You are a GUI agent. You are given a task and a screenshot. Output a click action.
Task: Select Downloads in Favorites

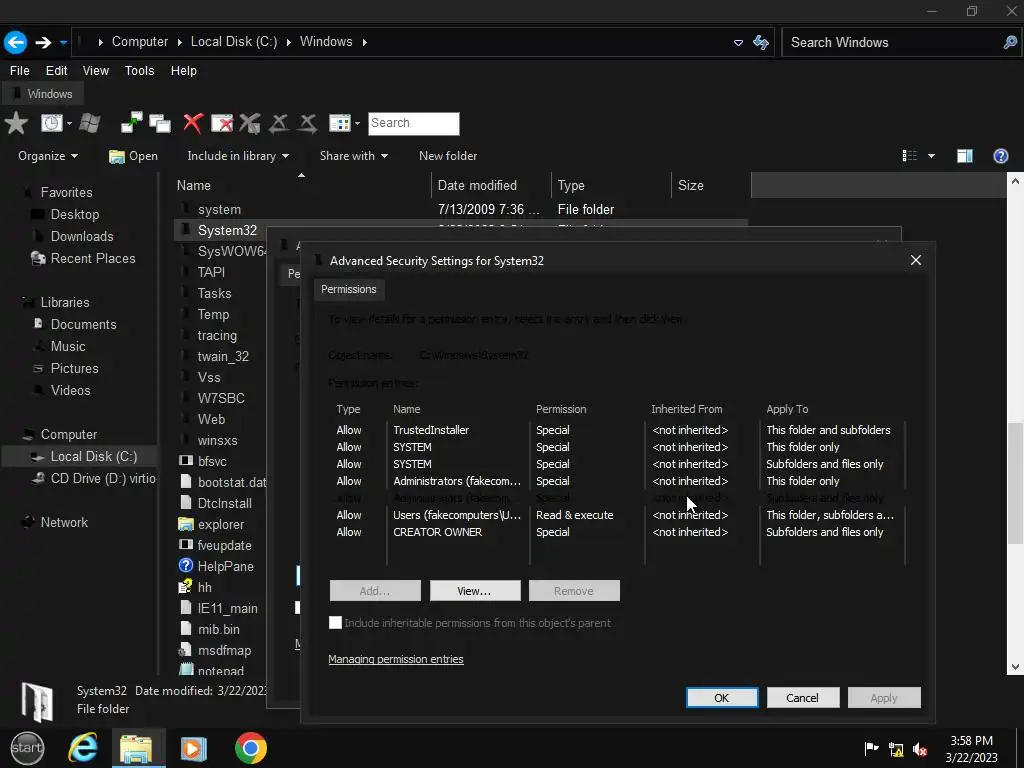[82, 236]
